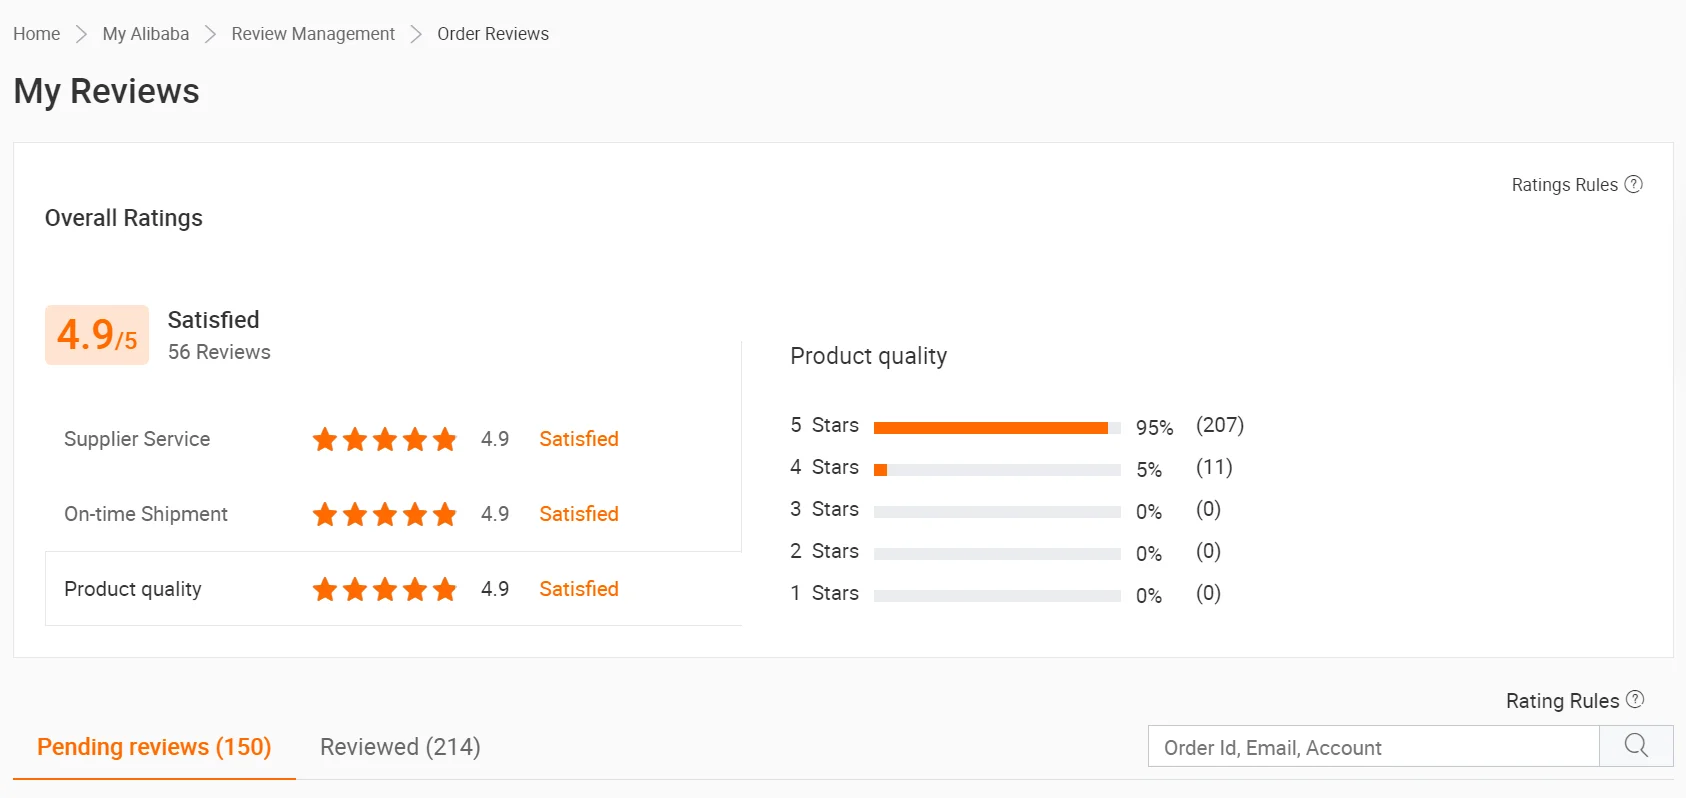Click the 4 Stars progress bar
1686x798 pixels.
click(996, 470)
